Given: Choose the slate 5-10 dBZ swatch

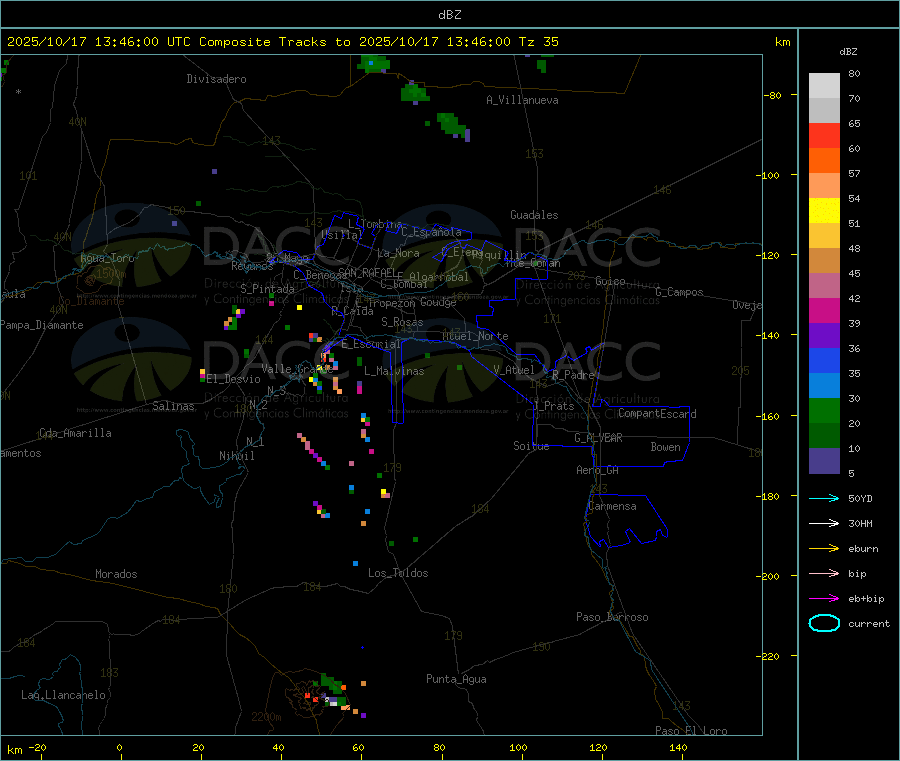Looking at the screenshot, I should 824,461.
